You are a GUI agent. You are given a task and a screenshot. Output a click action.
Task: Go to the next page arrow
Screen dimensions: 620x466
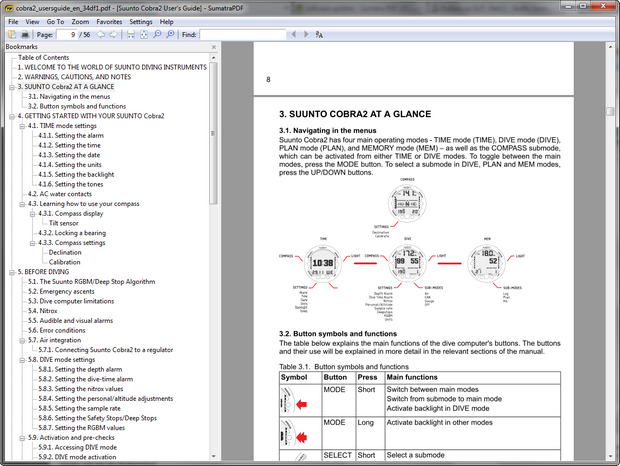(x=113, y=34)
